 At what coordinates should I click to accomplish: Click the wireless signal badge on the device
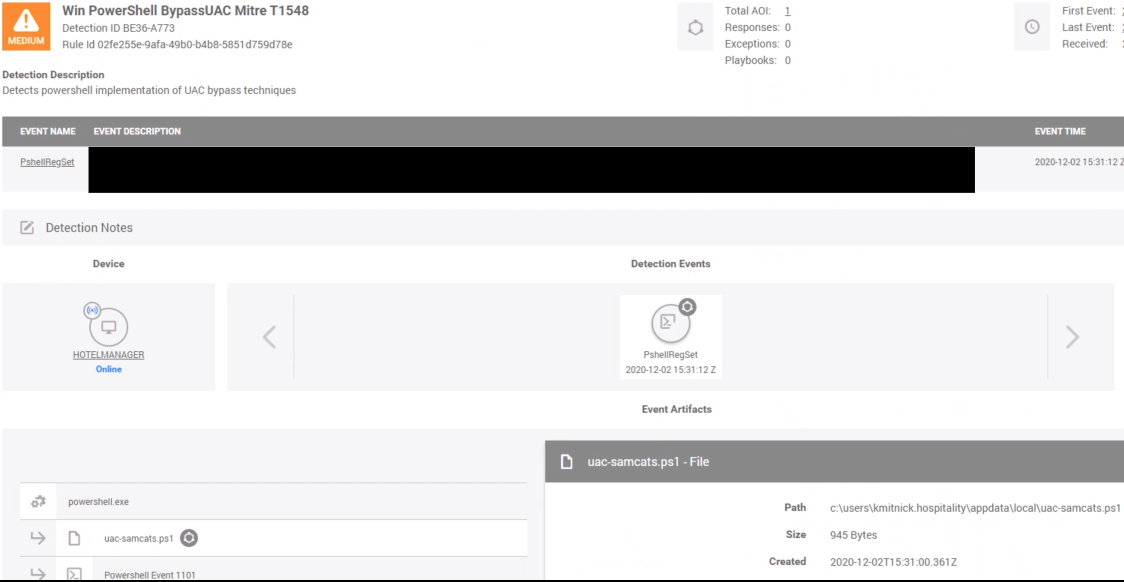click(x=91, y=310)
